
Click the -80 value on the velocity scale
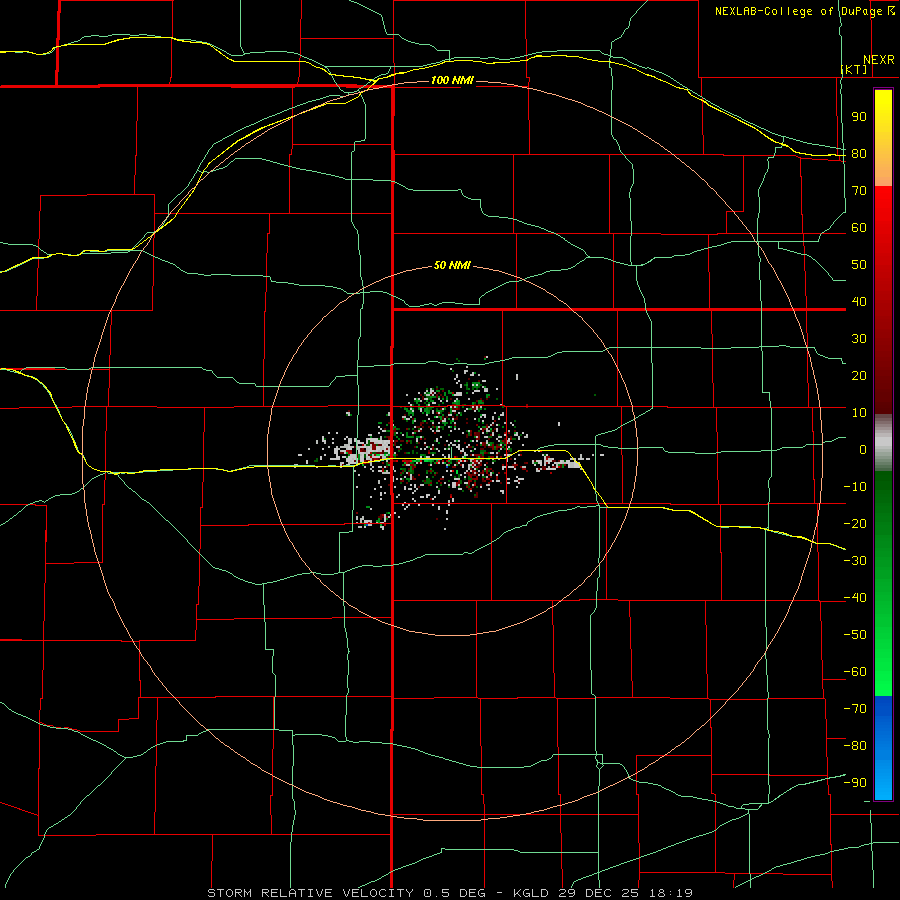point(855,746)
